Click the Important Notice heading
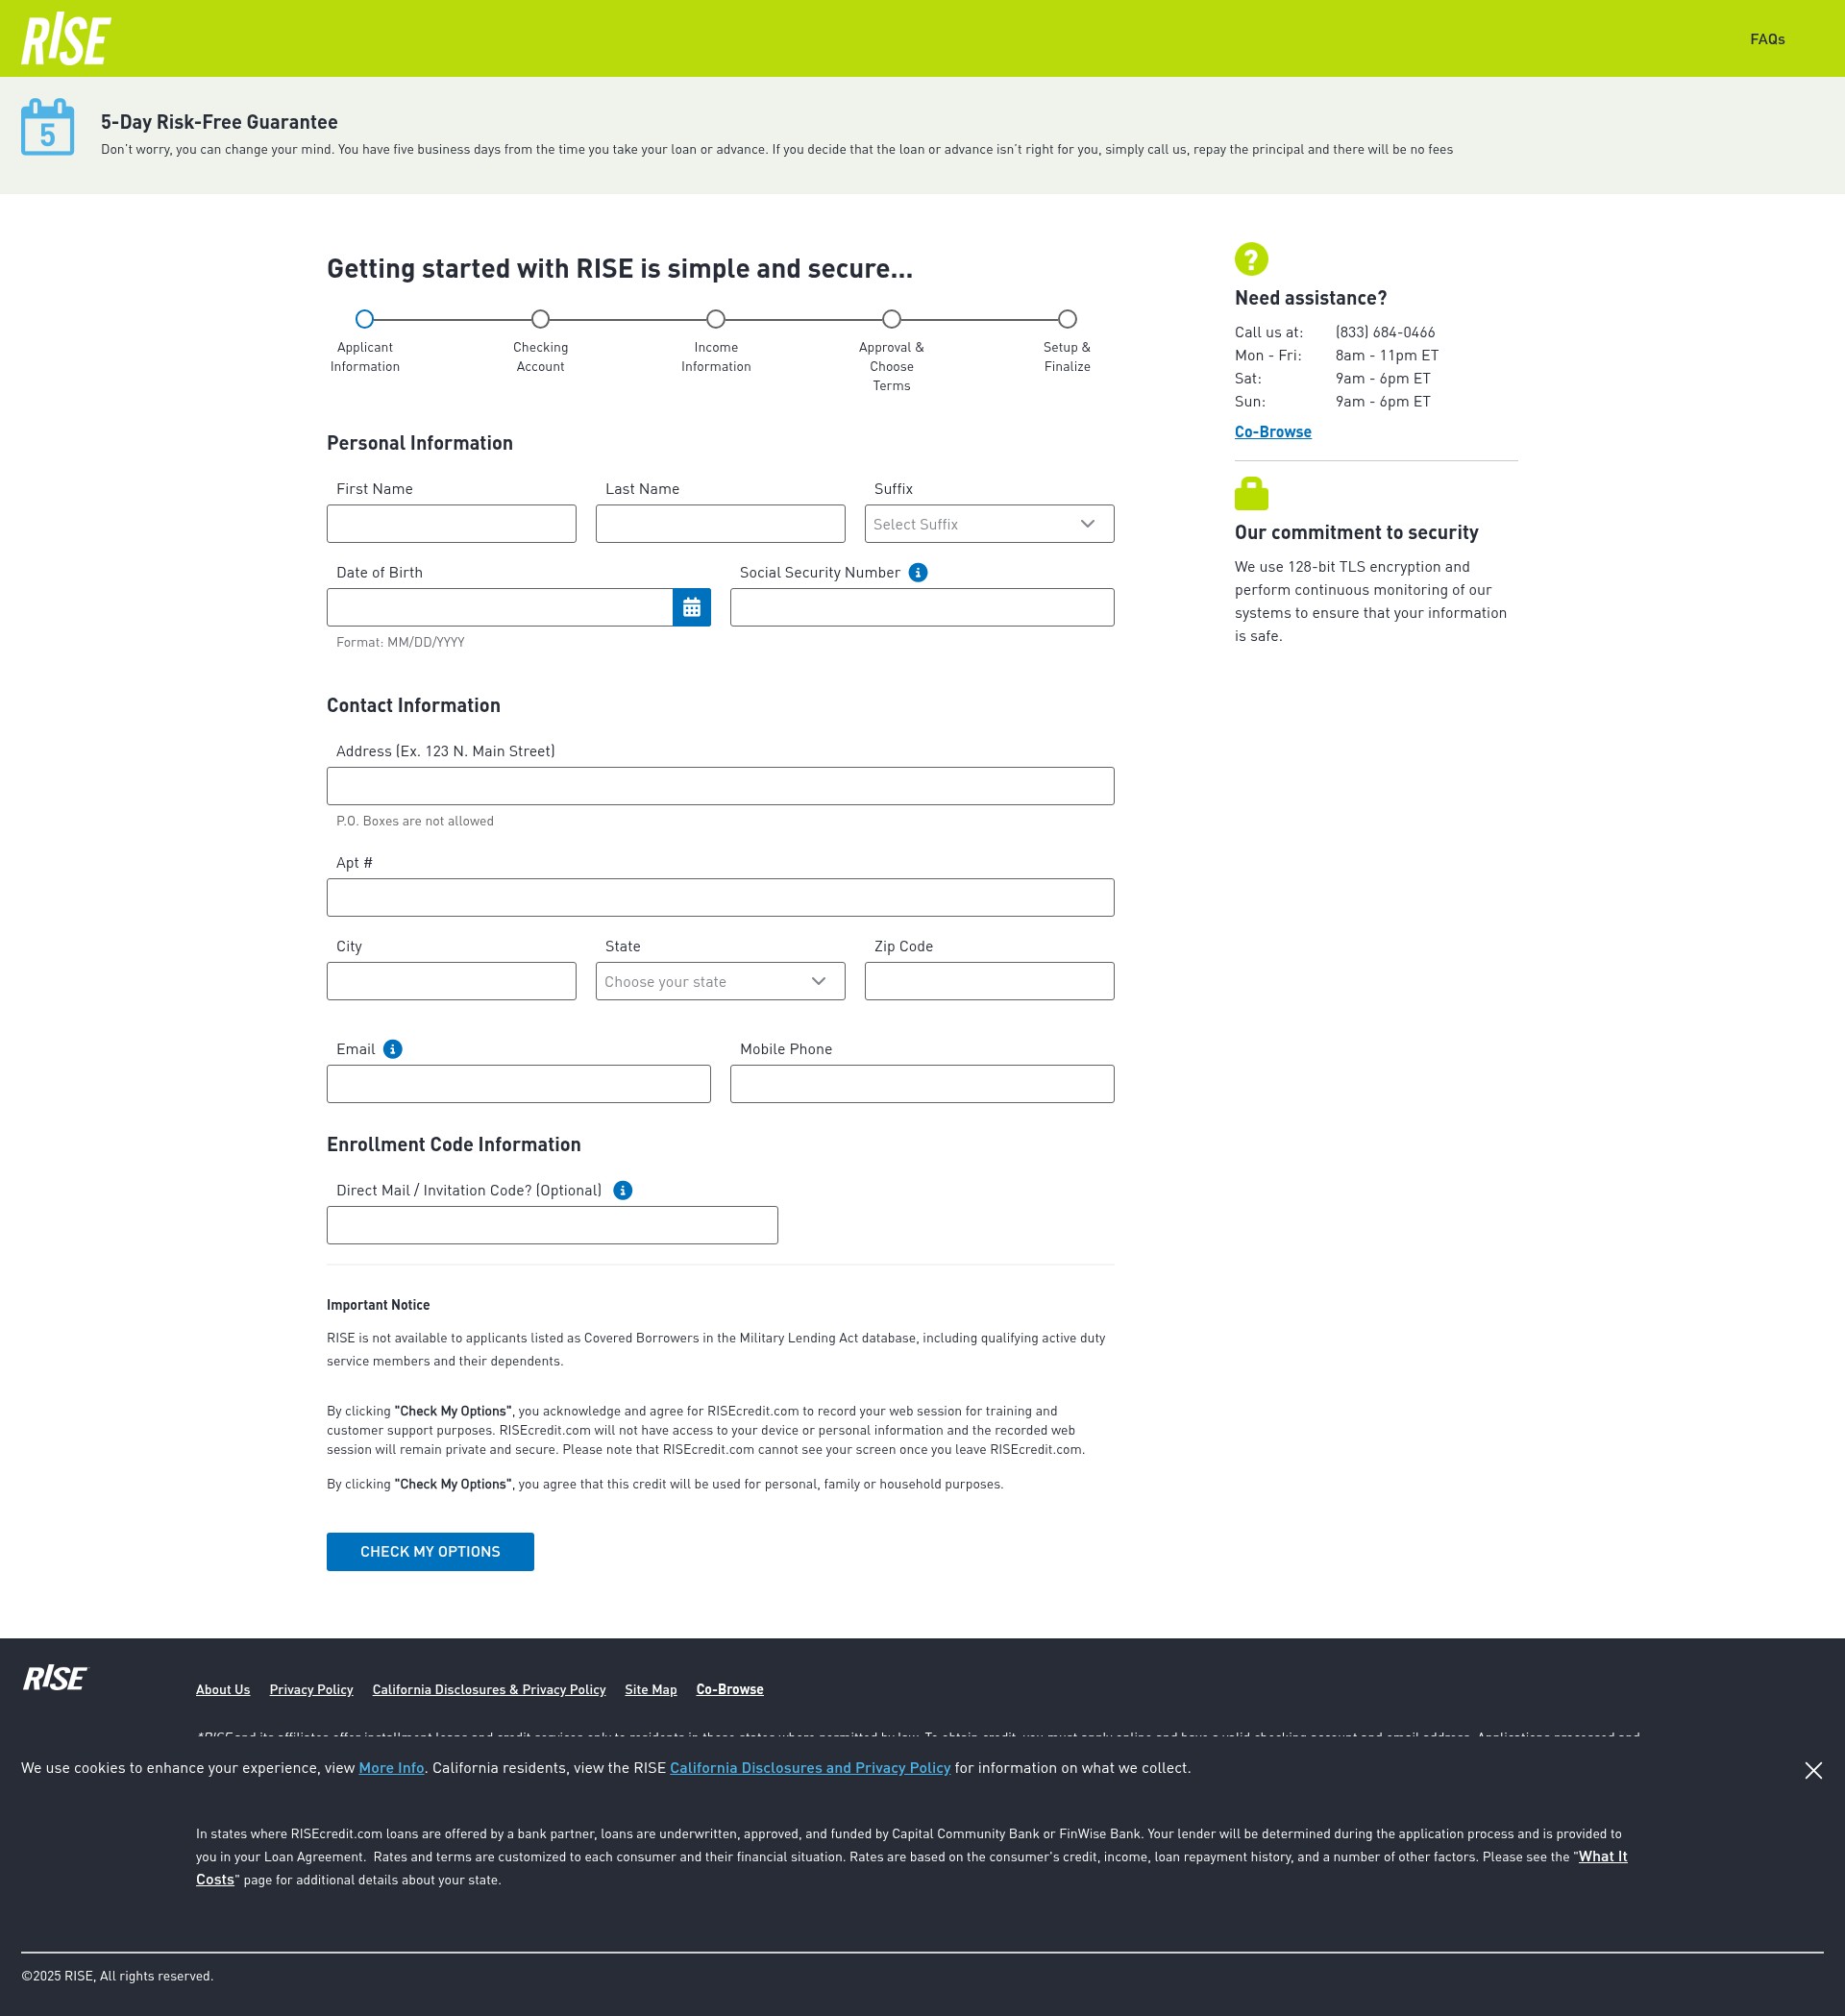This screenshot has height=2016, width=1845. point(378,1305)
